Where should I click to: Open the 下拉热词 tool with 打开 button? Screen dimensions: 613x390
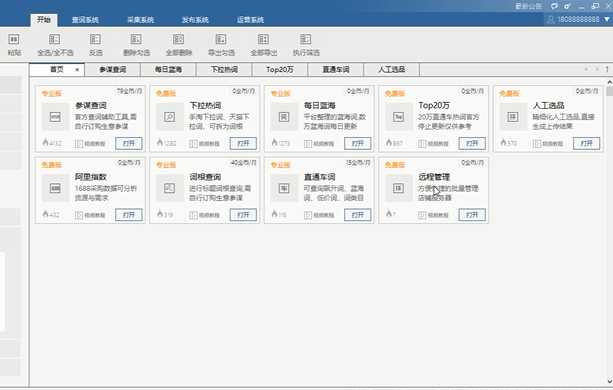[243, 143]
